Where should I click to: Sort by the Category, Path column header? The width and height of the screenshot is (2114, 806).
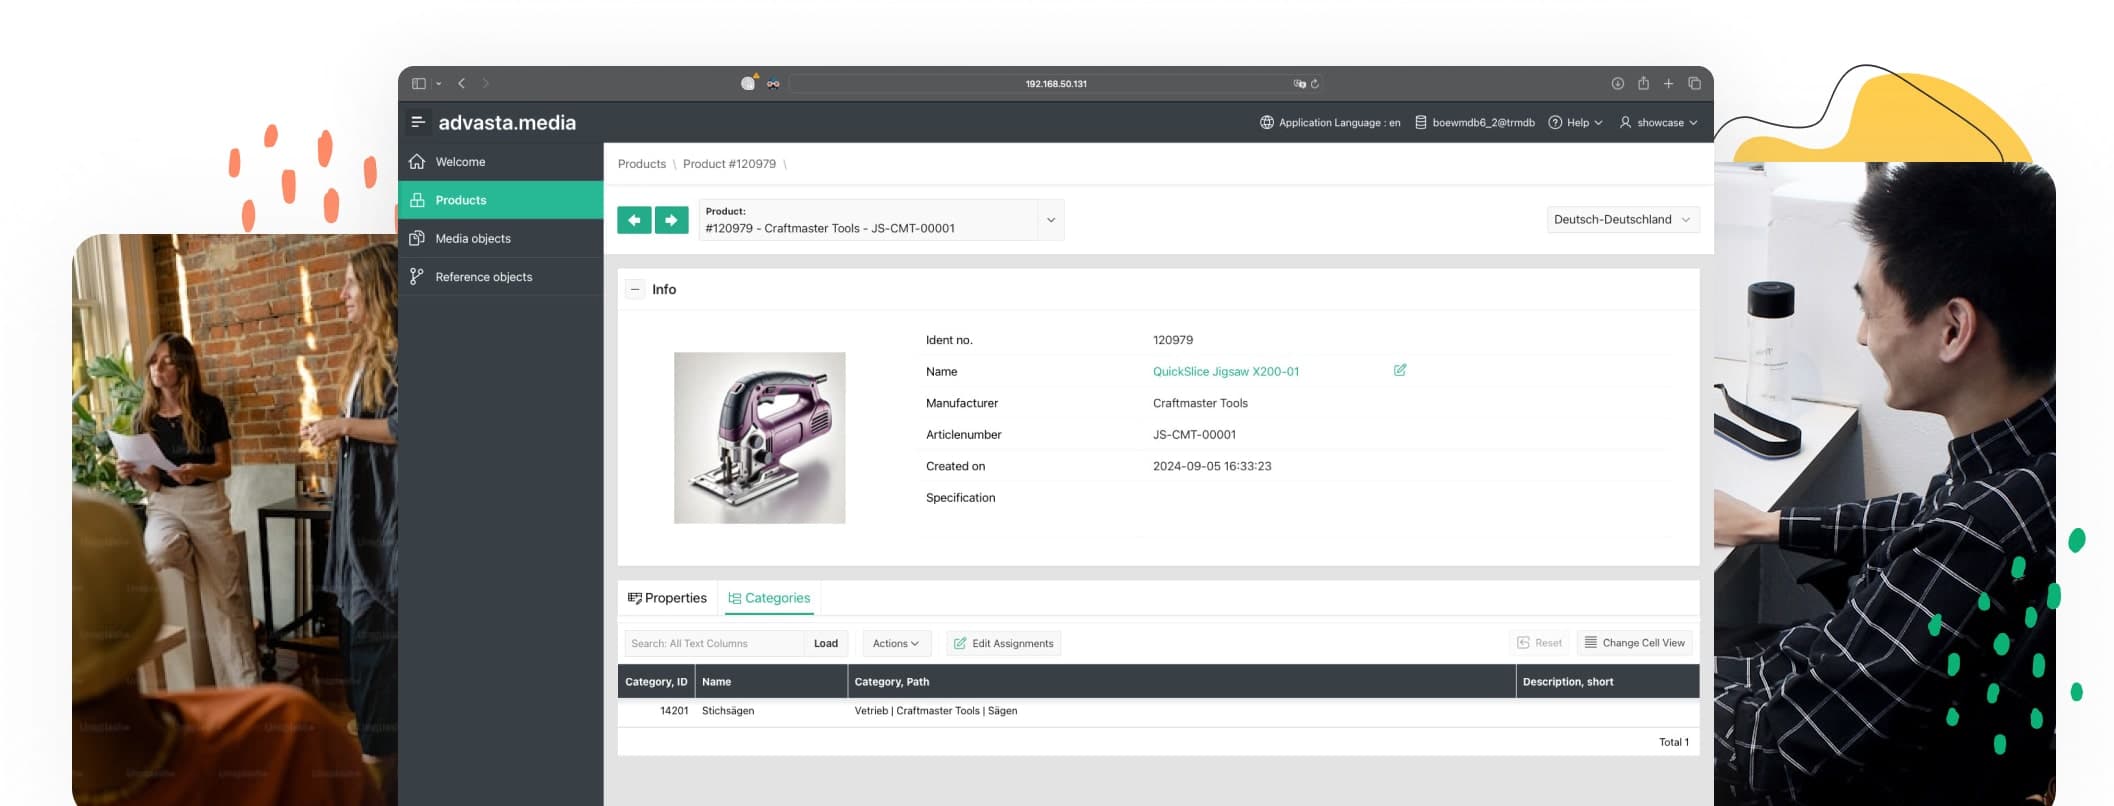point(1181,682)
